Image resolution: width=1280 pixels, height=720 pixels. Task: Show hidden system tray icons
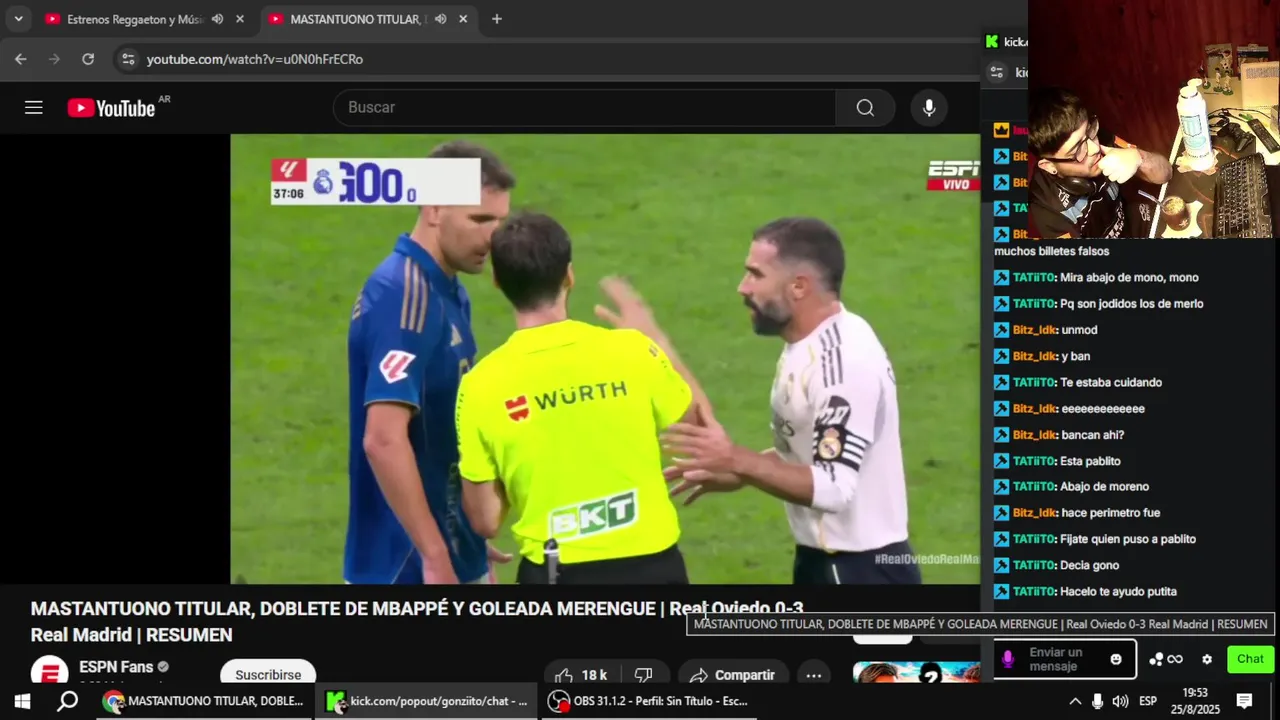1075,701
